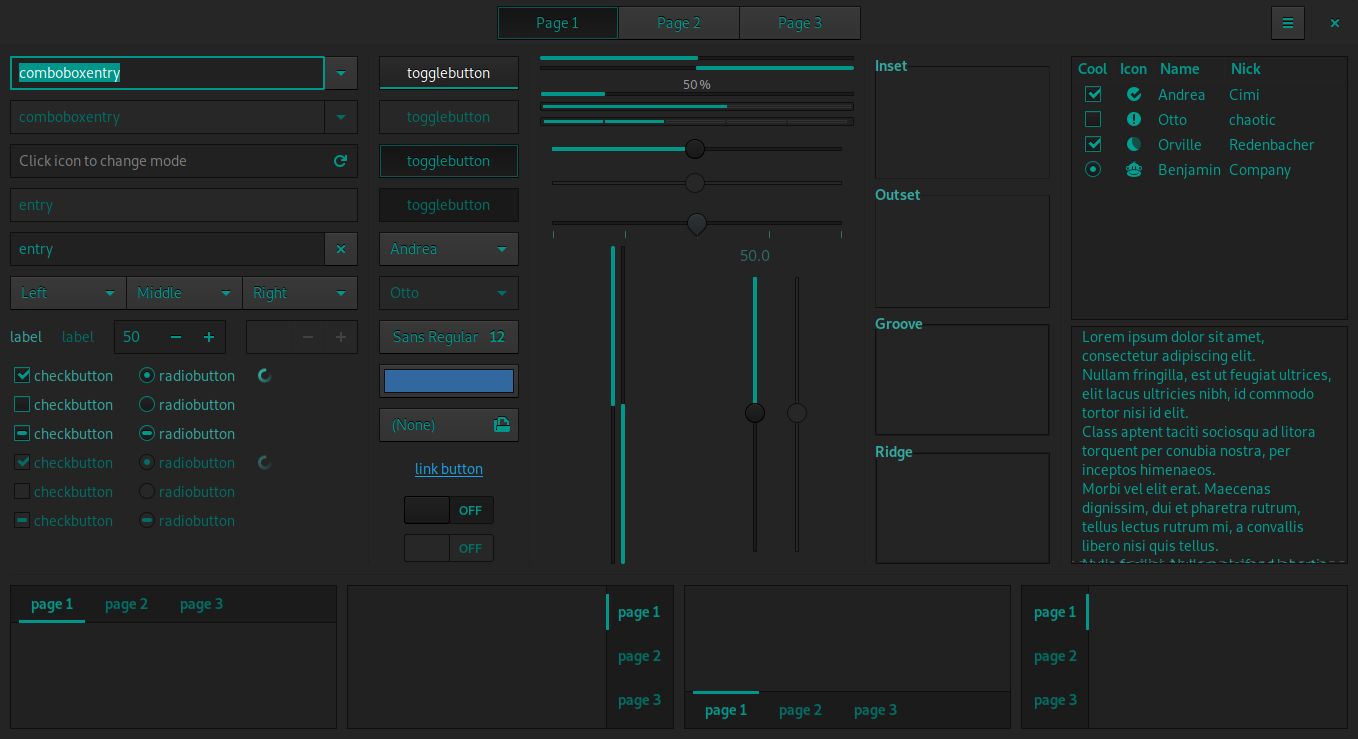Click the active spinner next to radiobutton
The width and height of the screenshot is (1358, 739).
[265, 376]
